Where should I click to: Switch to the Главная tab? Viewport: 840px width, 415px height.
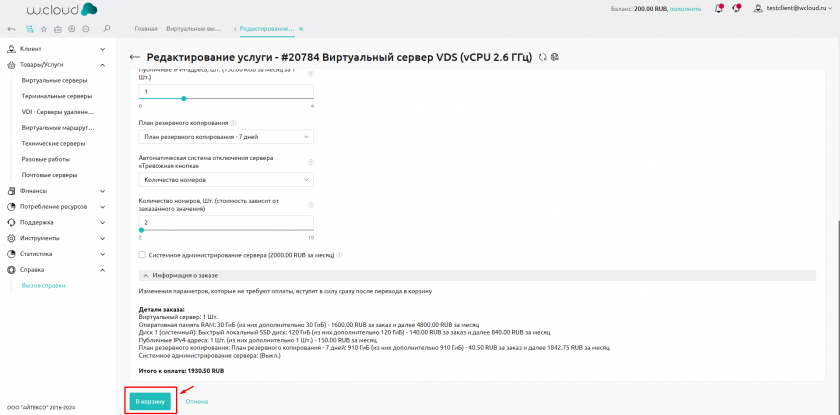pyautogui.click(x=146, y=29)
